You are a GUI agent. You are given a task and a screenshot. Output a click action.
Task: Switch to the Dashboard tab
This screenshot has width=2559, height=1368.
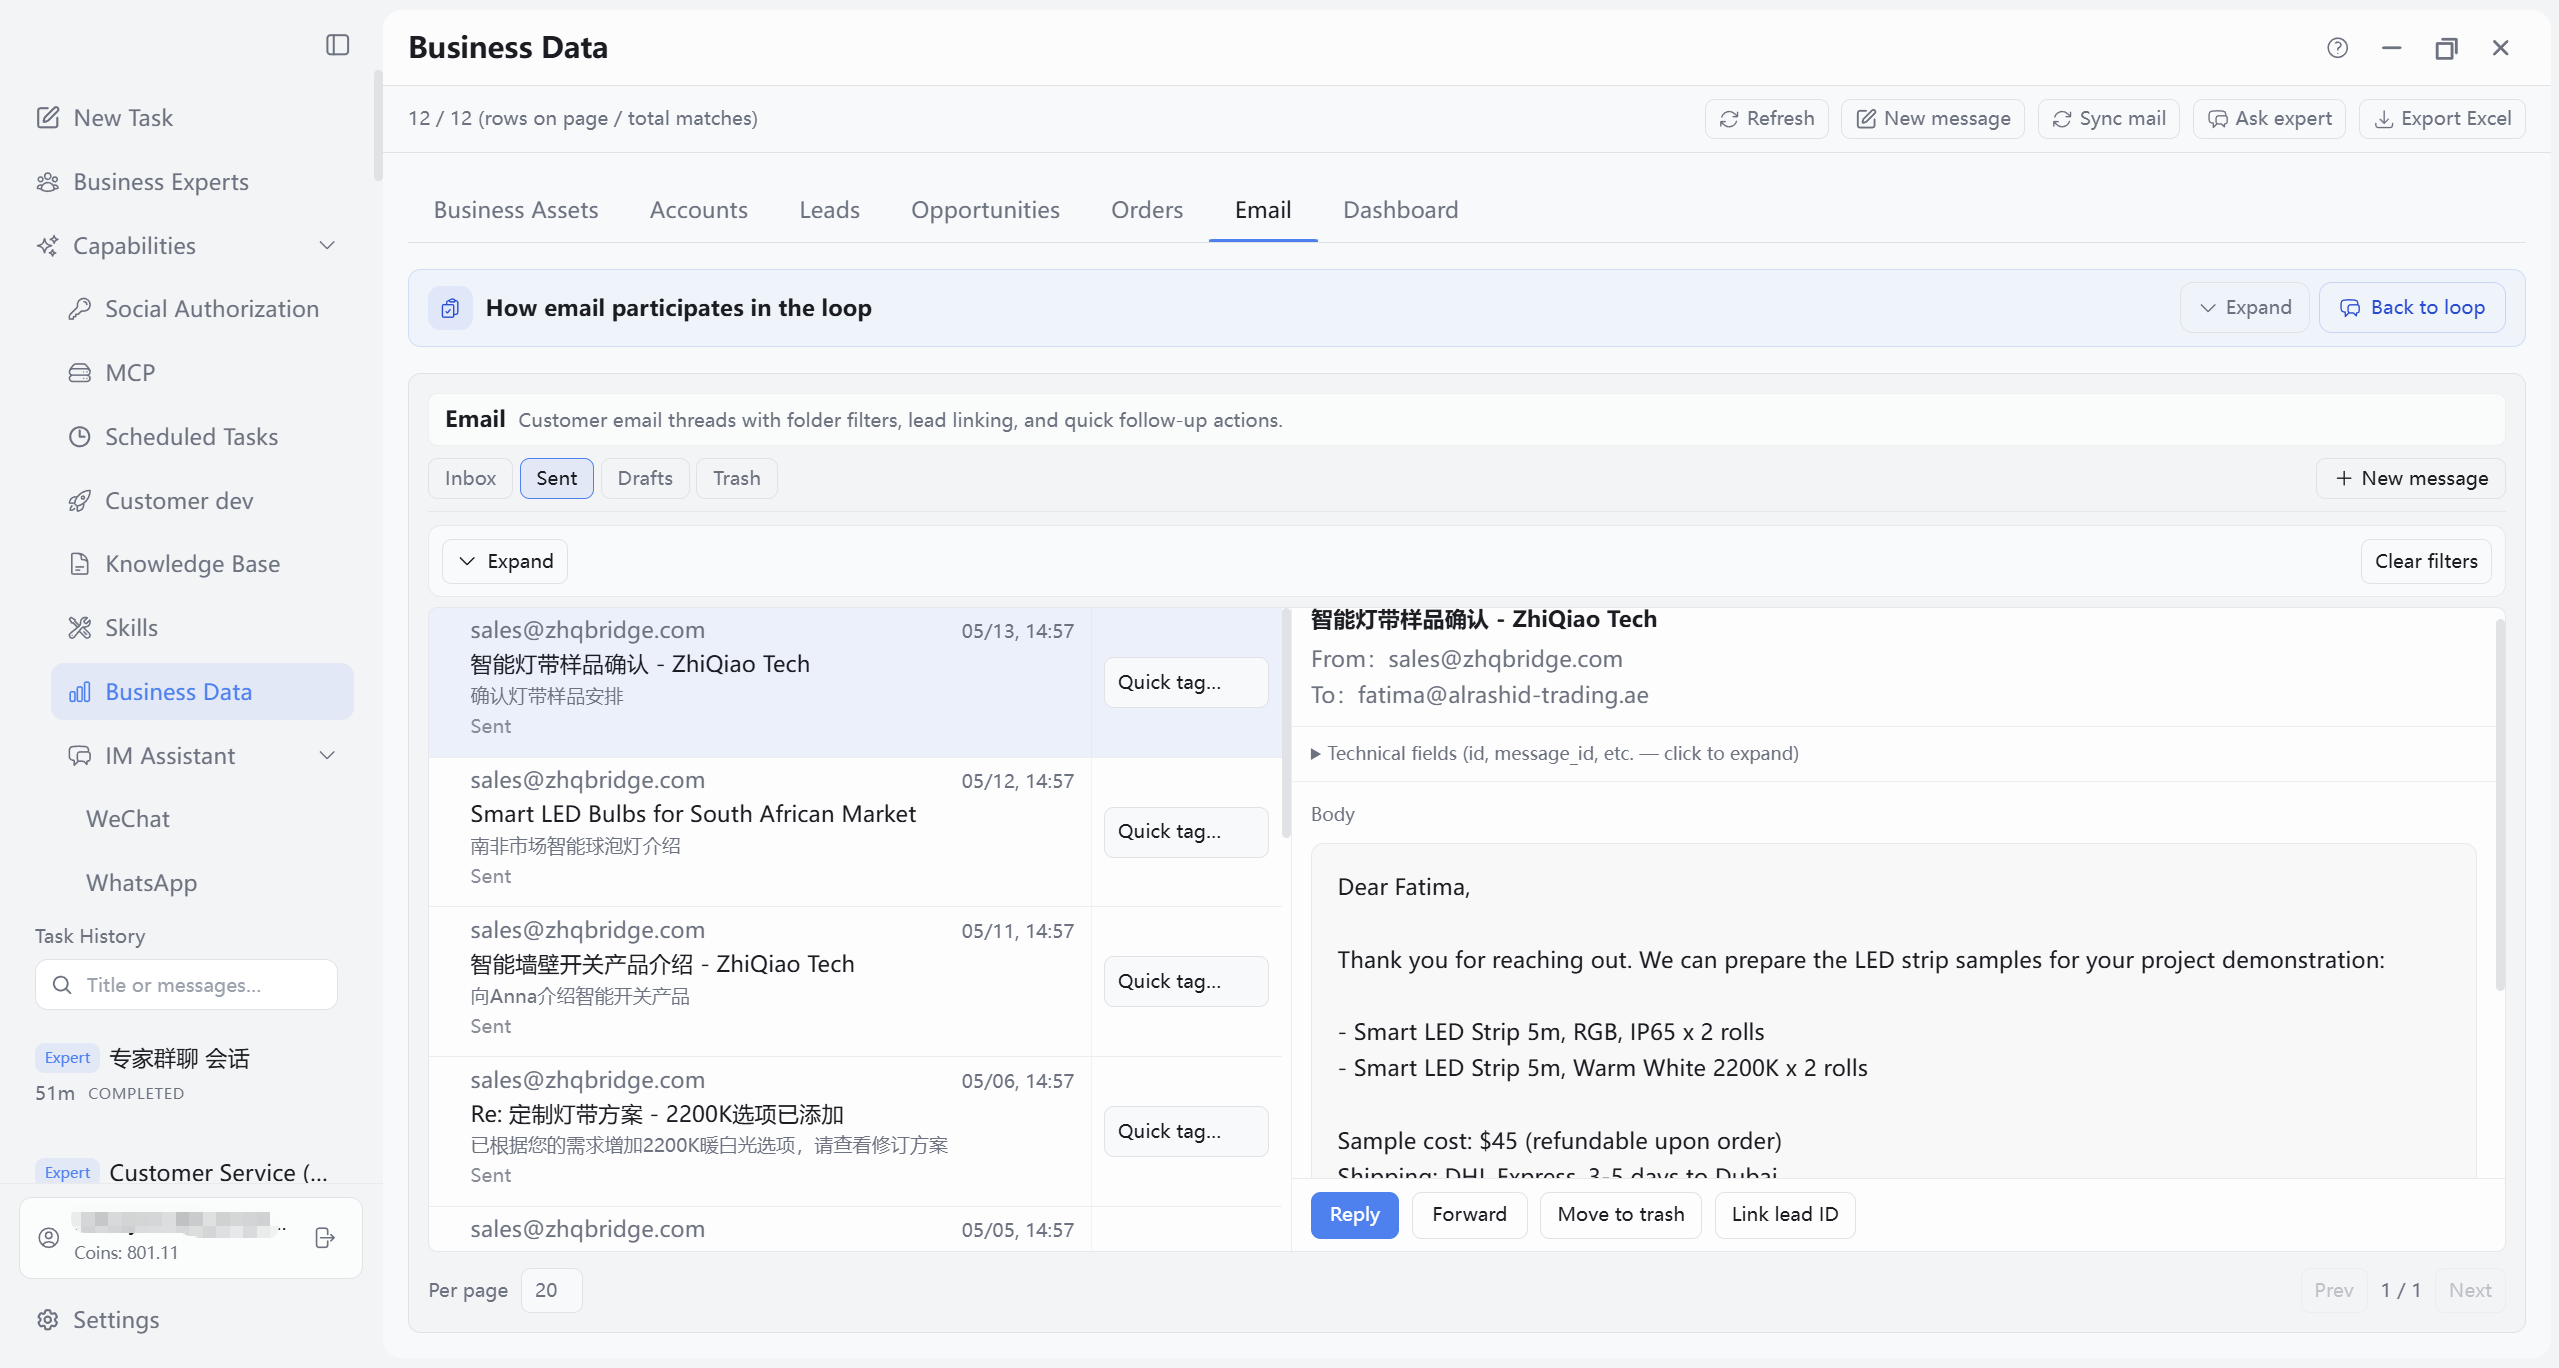point(1400,210)
